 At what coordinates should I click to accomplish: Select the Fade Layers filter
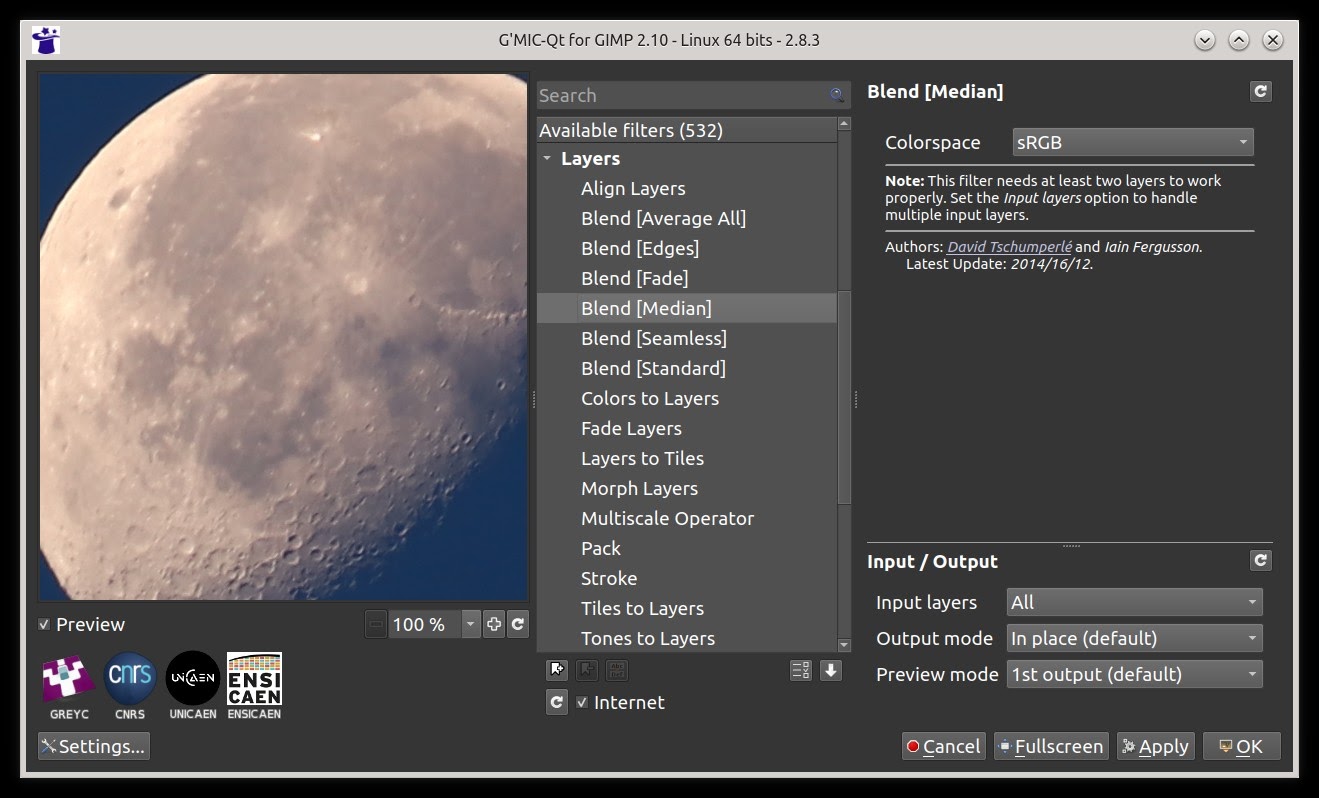(x=631, y=428)
